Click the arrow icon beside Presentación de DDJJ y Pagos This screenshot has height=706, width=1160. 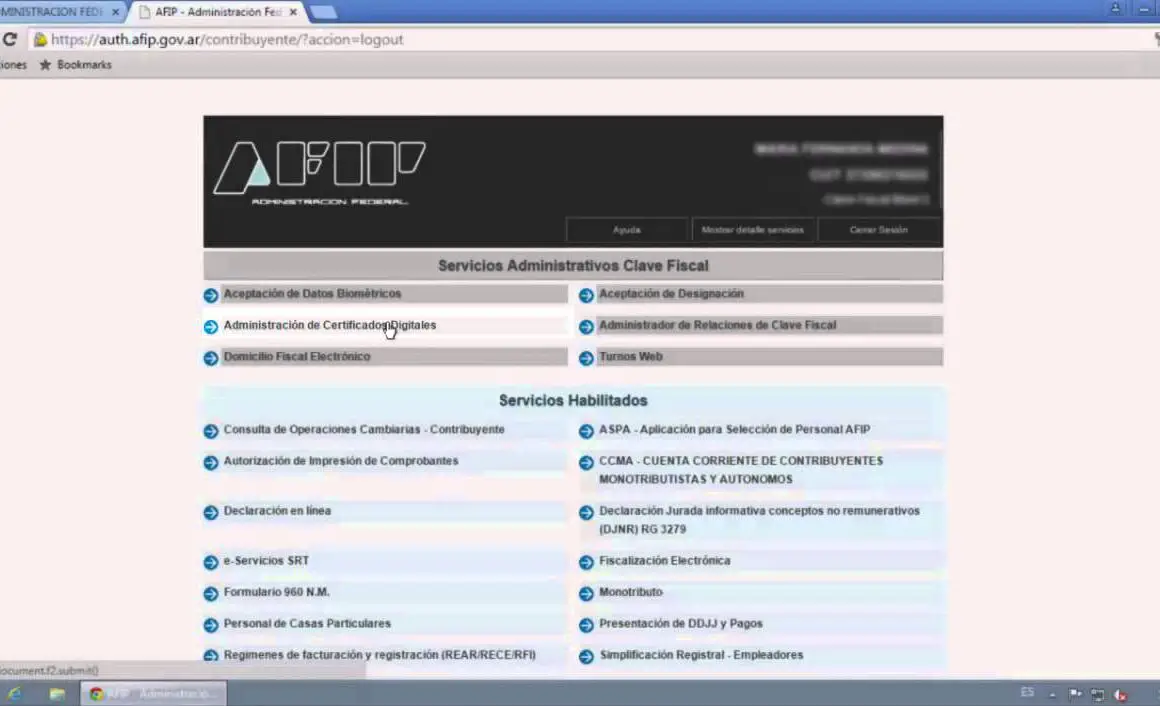tap(587, 625)
